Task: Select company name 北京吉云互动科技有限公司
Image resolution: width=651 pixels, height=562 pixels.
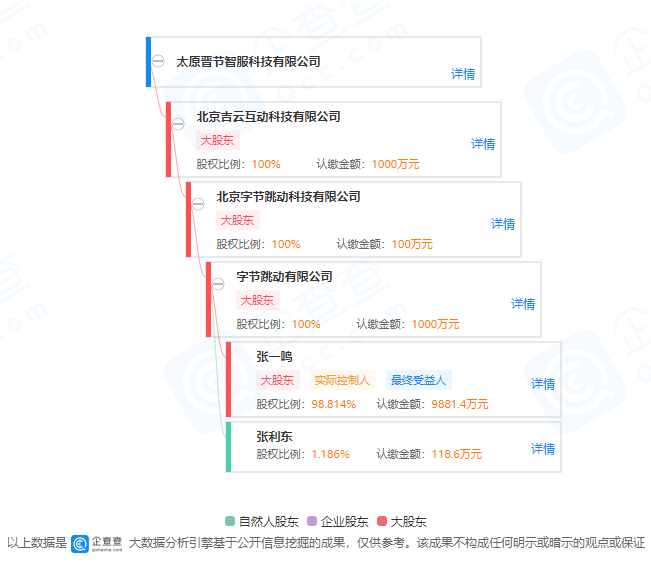Action: click(268, 117)
